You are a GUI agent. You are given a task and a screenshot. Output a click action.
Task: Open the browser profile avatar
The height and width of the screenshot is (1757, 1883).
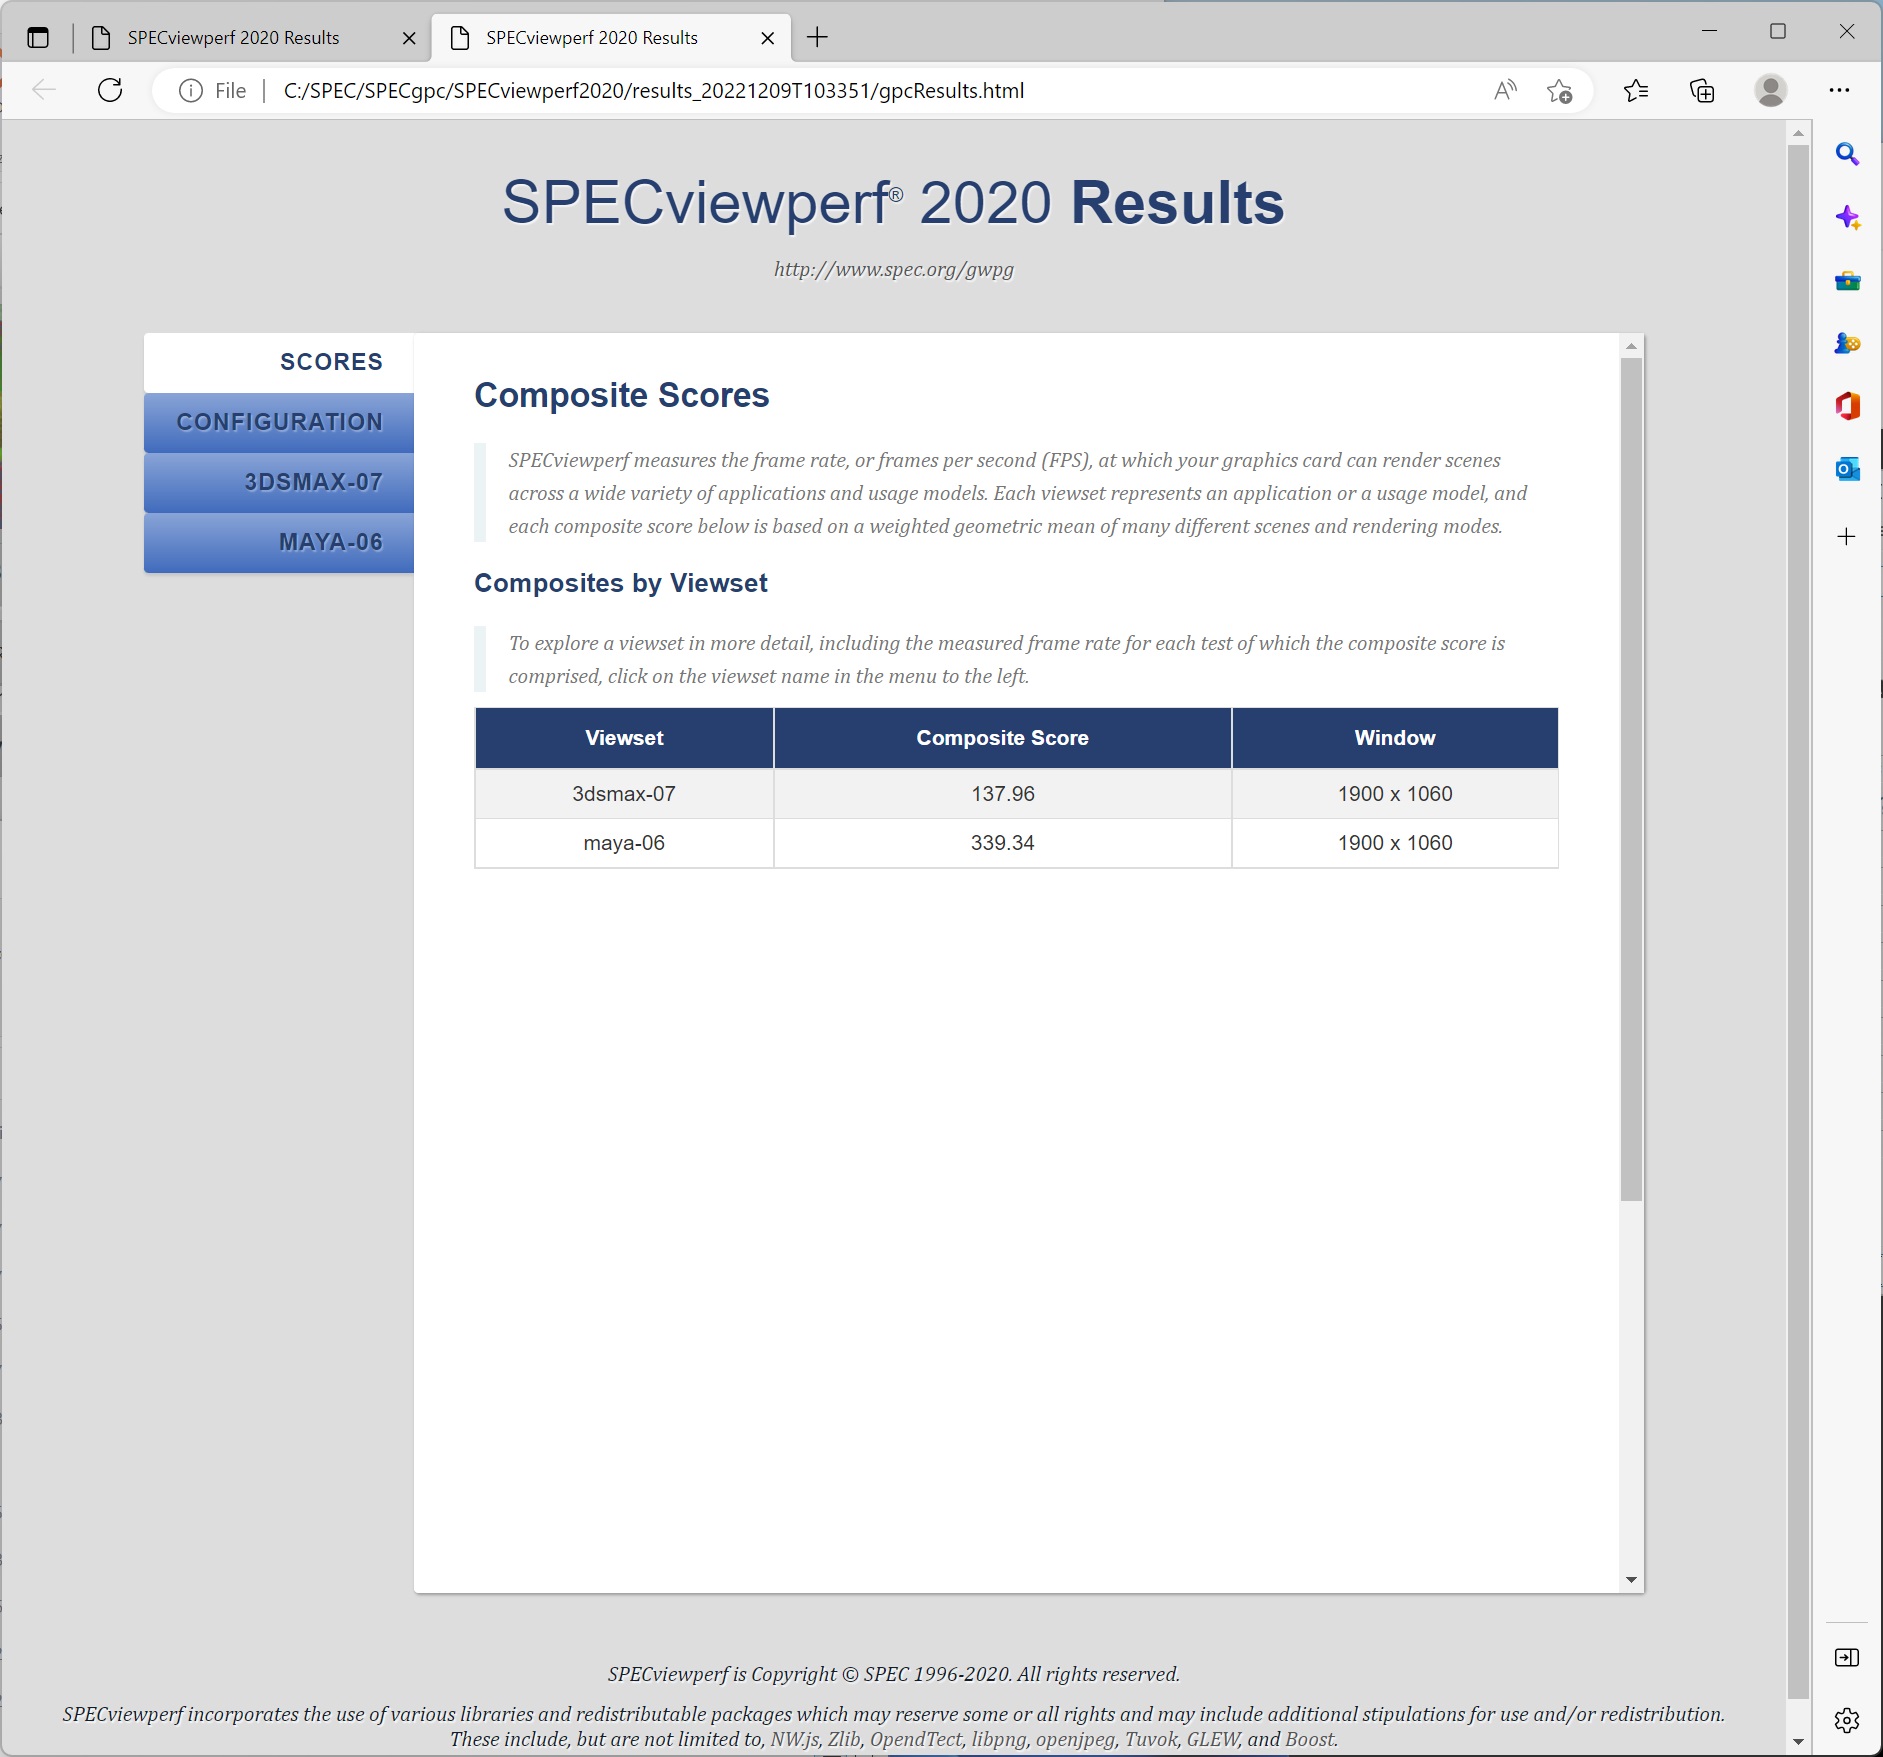point(1770,91)
